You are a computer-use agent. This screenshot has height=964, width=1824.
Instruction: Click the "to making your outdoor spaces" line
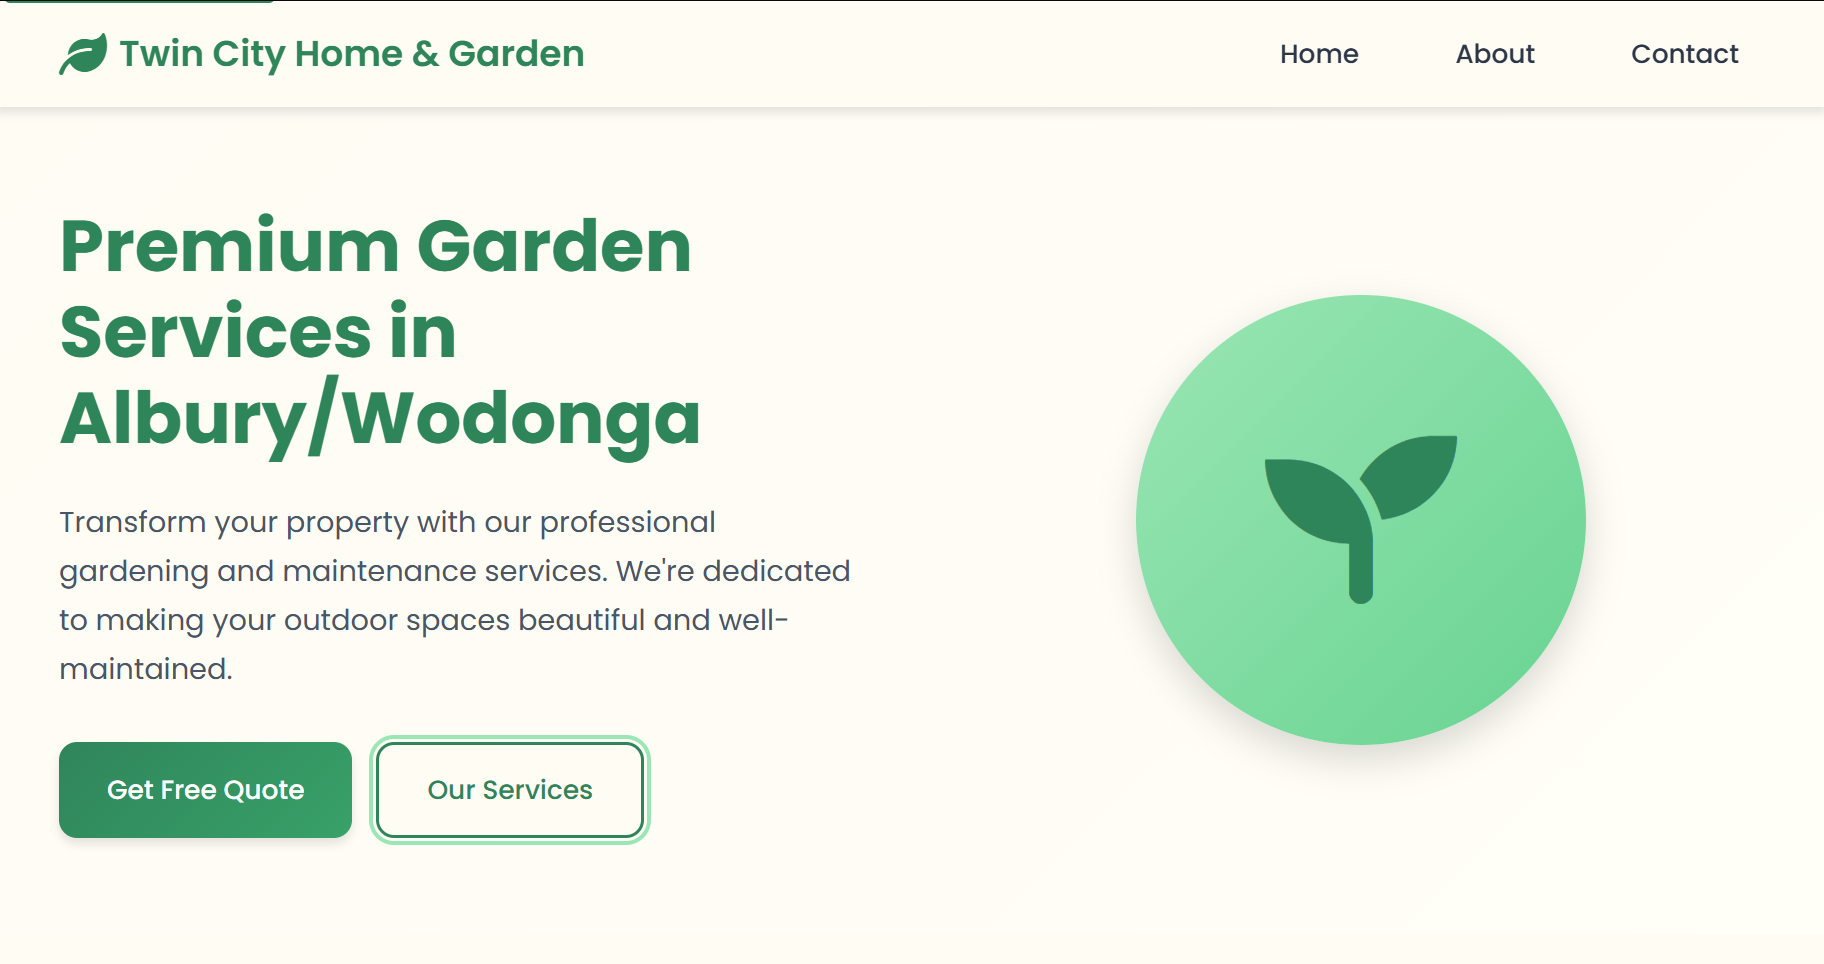[423, 620]
